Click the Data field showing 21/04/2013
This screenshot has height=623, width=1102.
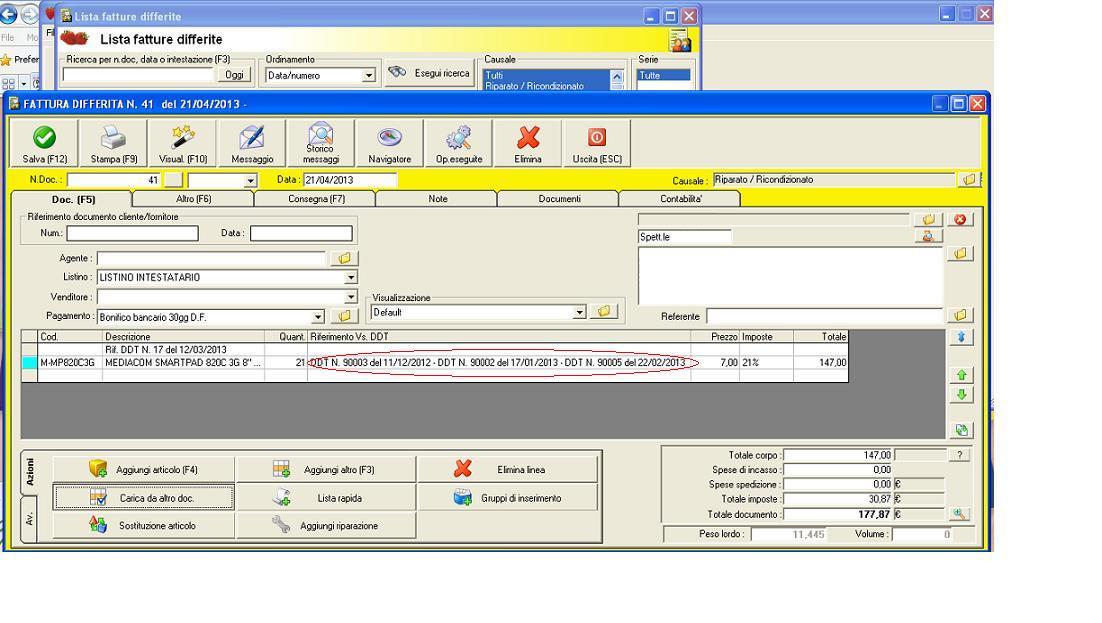pos(350,180)
